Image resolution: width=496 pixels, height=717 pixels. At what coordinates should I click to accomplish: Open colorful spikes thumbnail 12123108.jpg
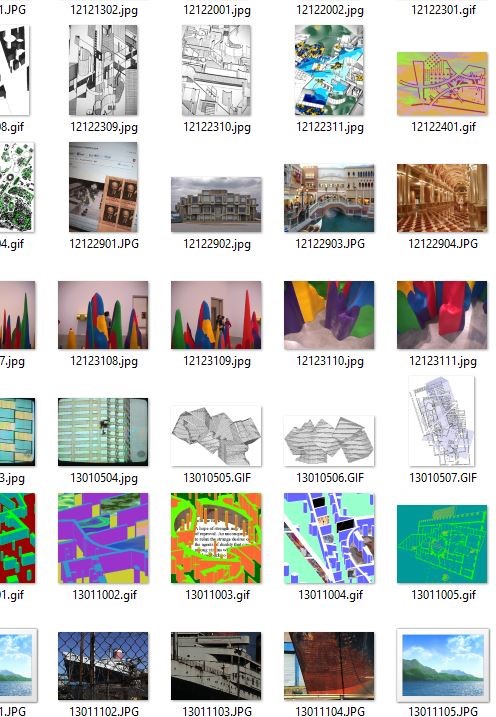point(103,315)
